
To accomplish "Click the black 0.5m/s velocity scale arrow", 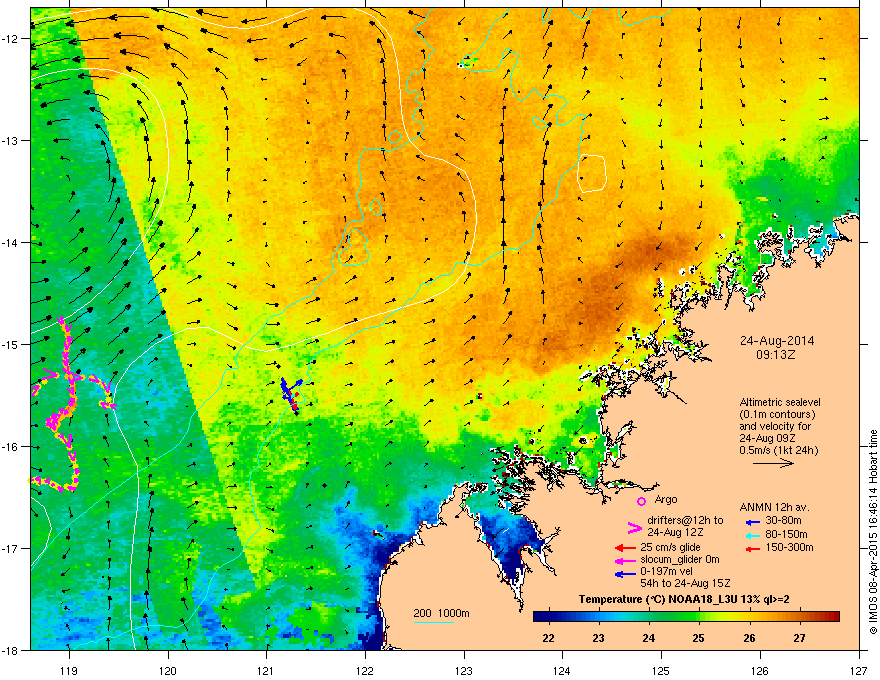I will point(773,463).
